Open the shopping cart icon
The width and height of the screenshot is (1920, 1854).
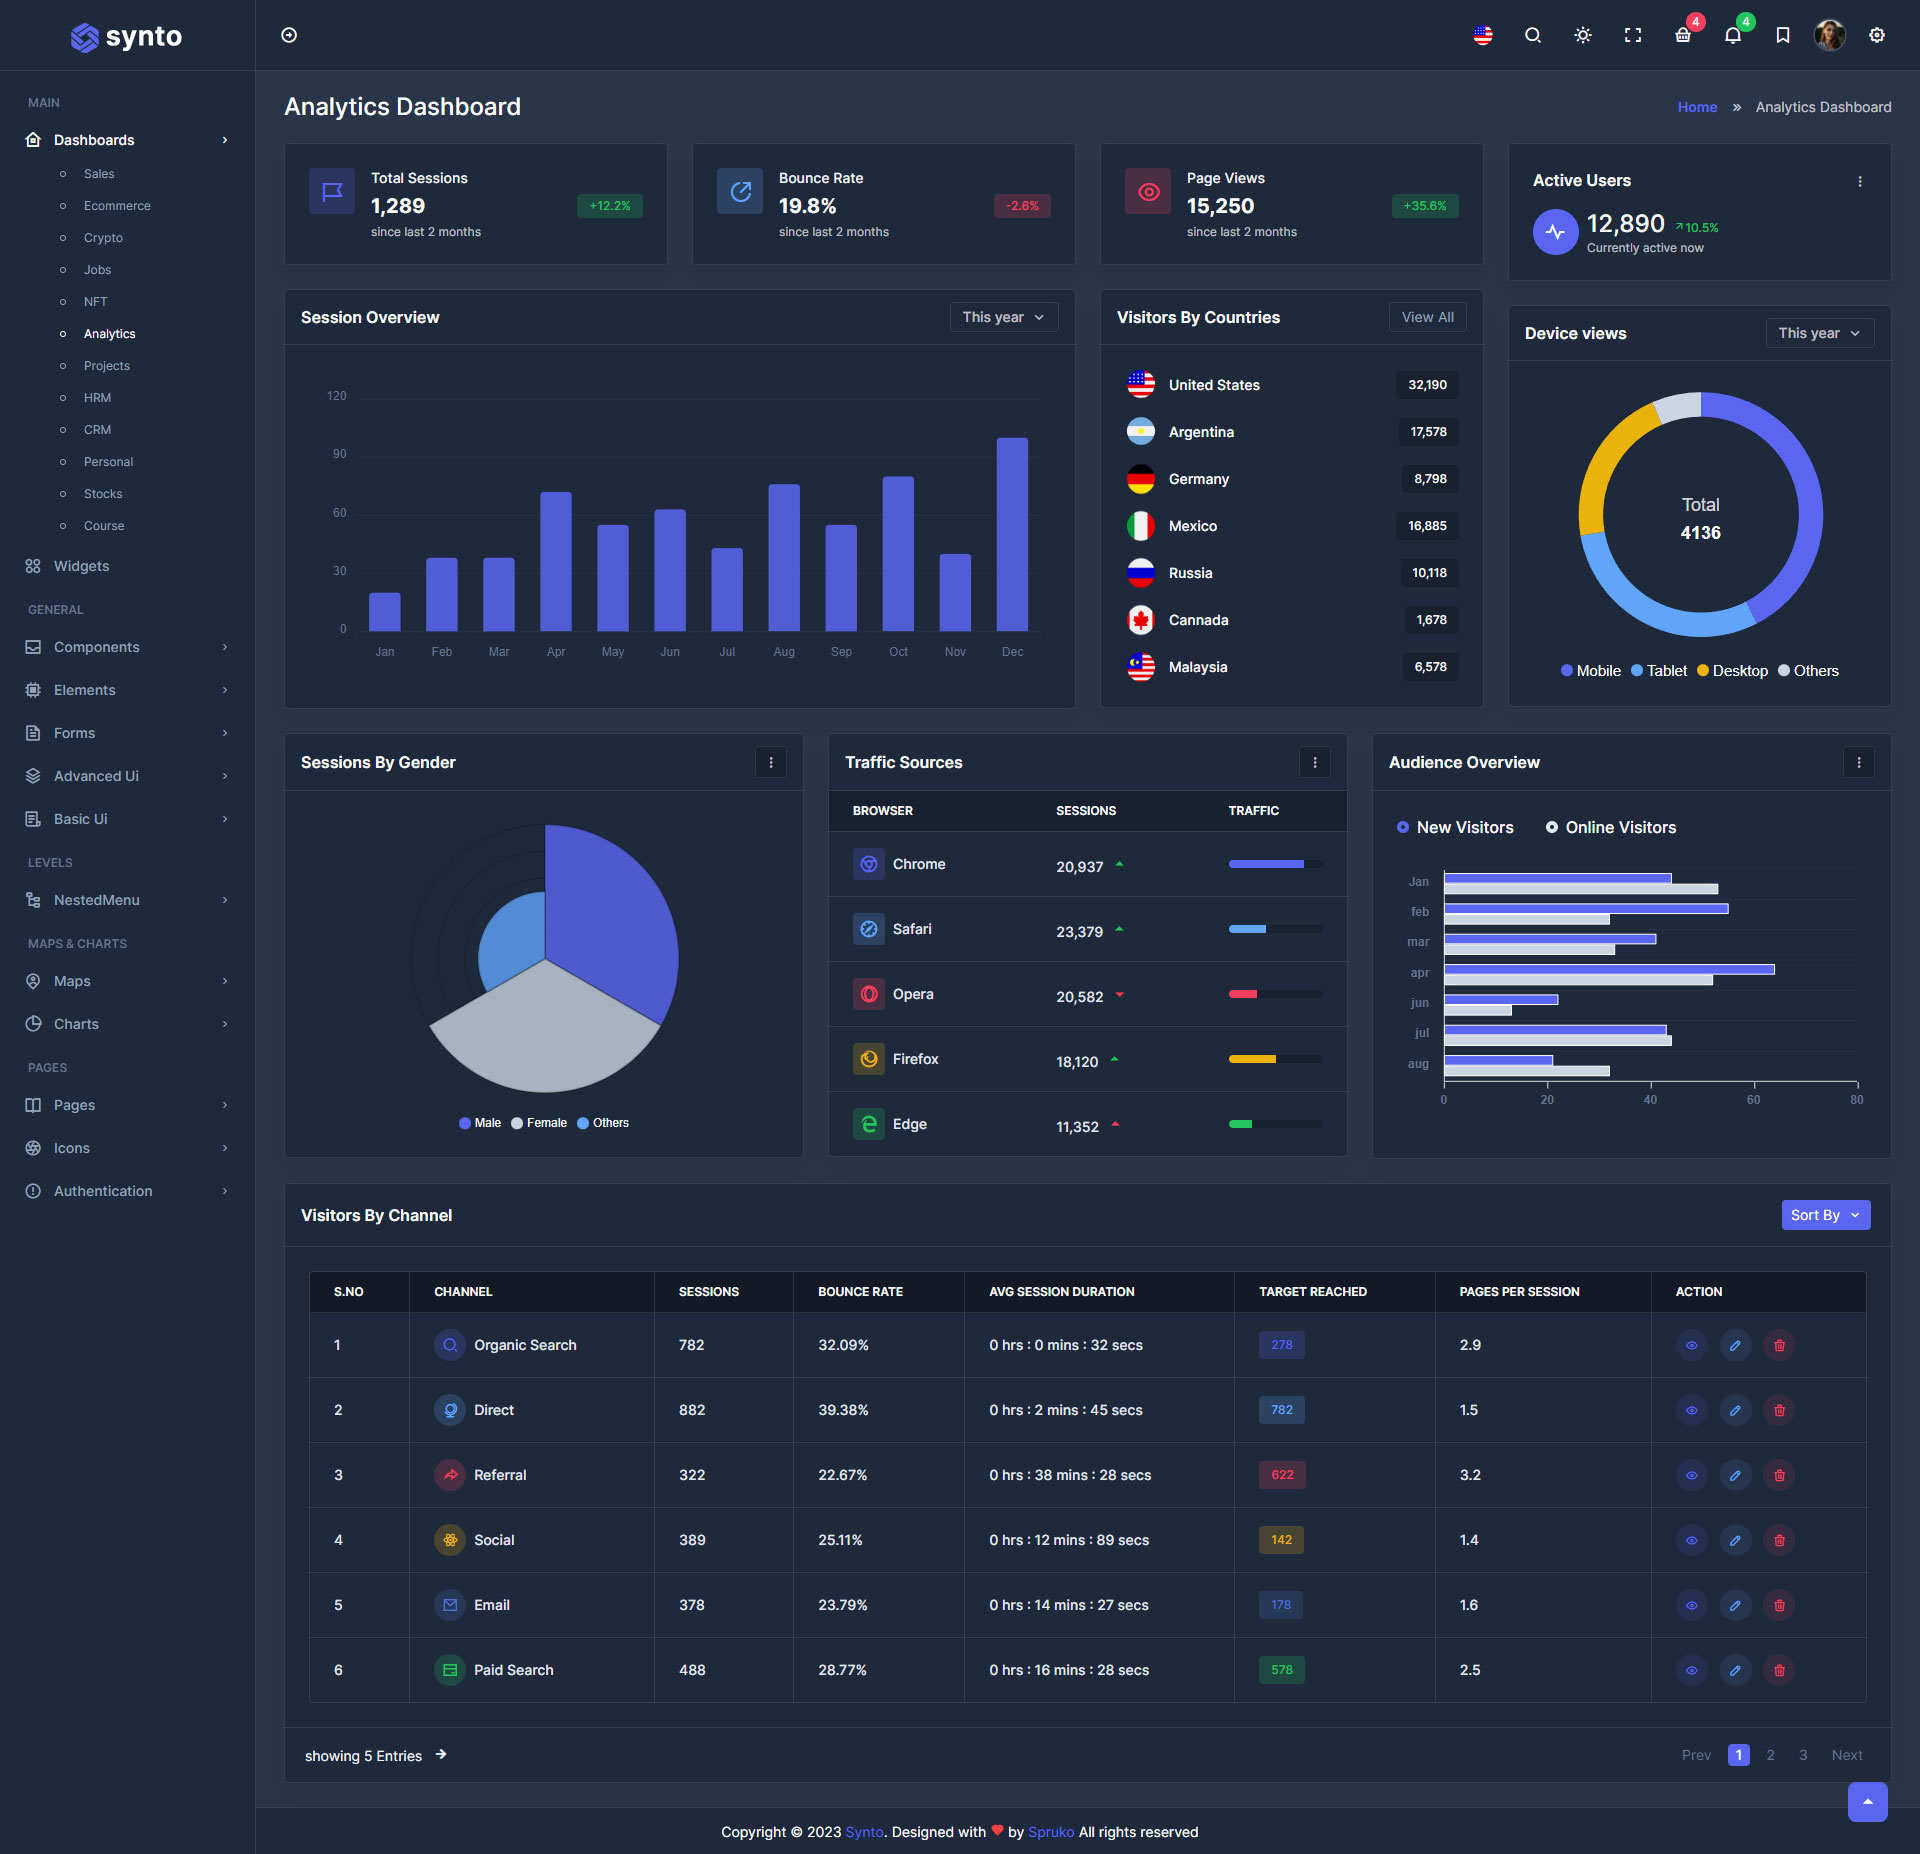point(1683,35)
